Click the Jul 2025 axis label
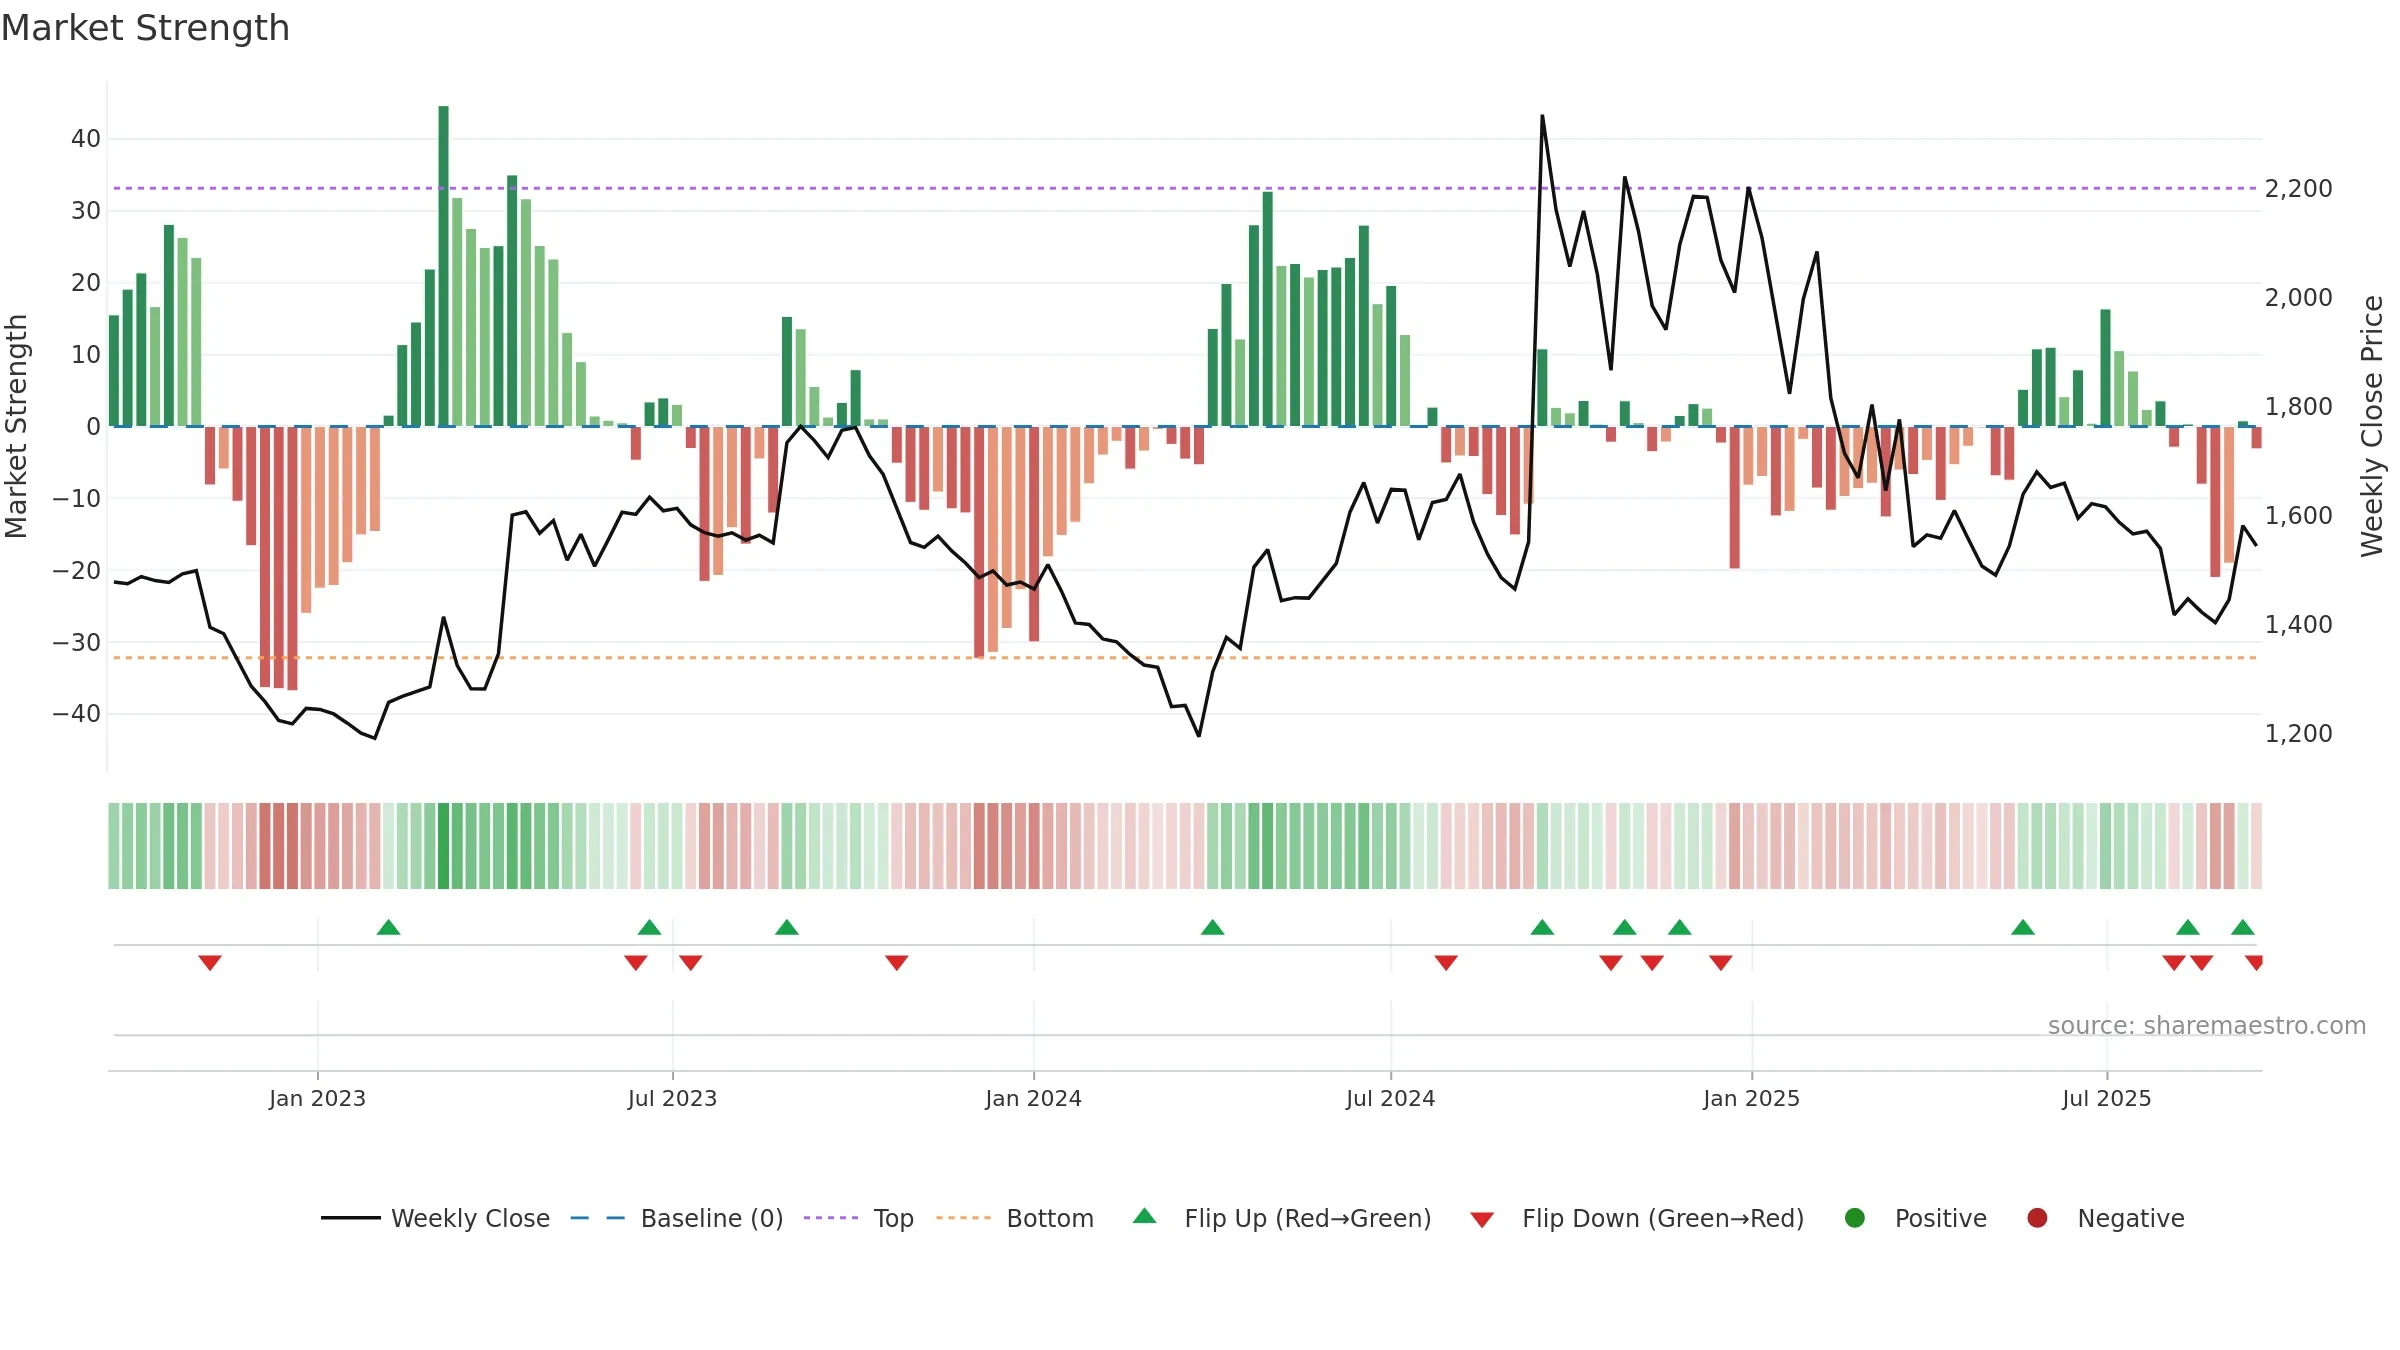2400x1350 pixels. 2106,1098
